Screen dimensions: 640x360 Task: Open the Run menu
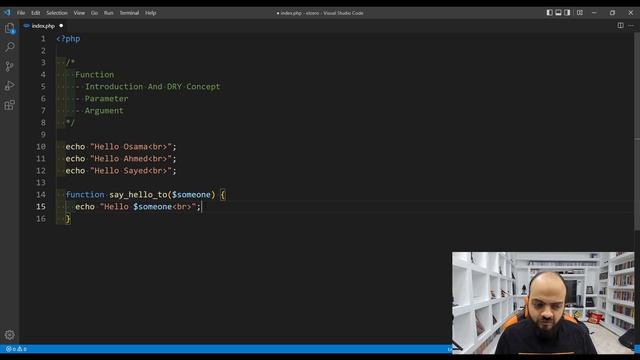click(109, 13)
